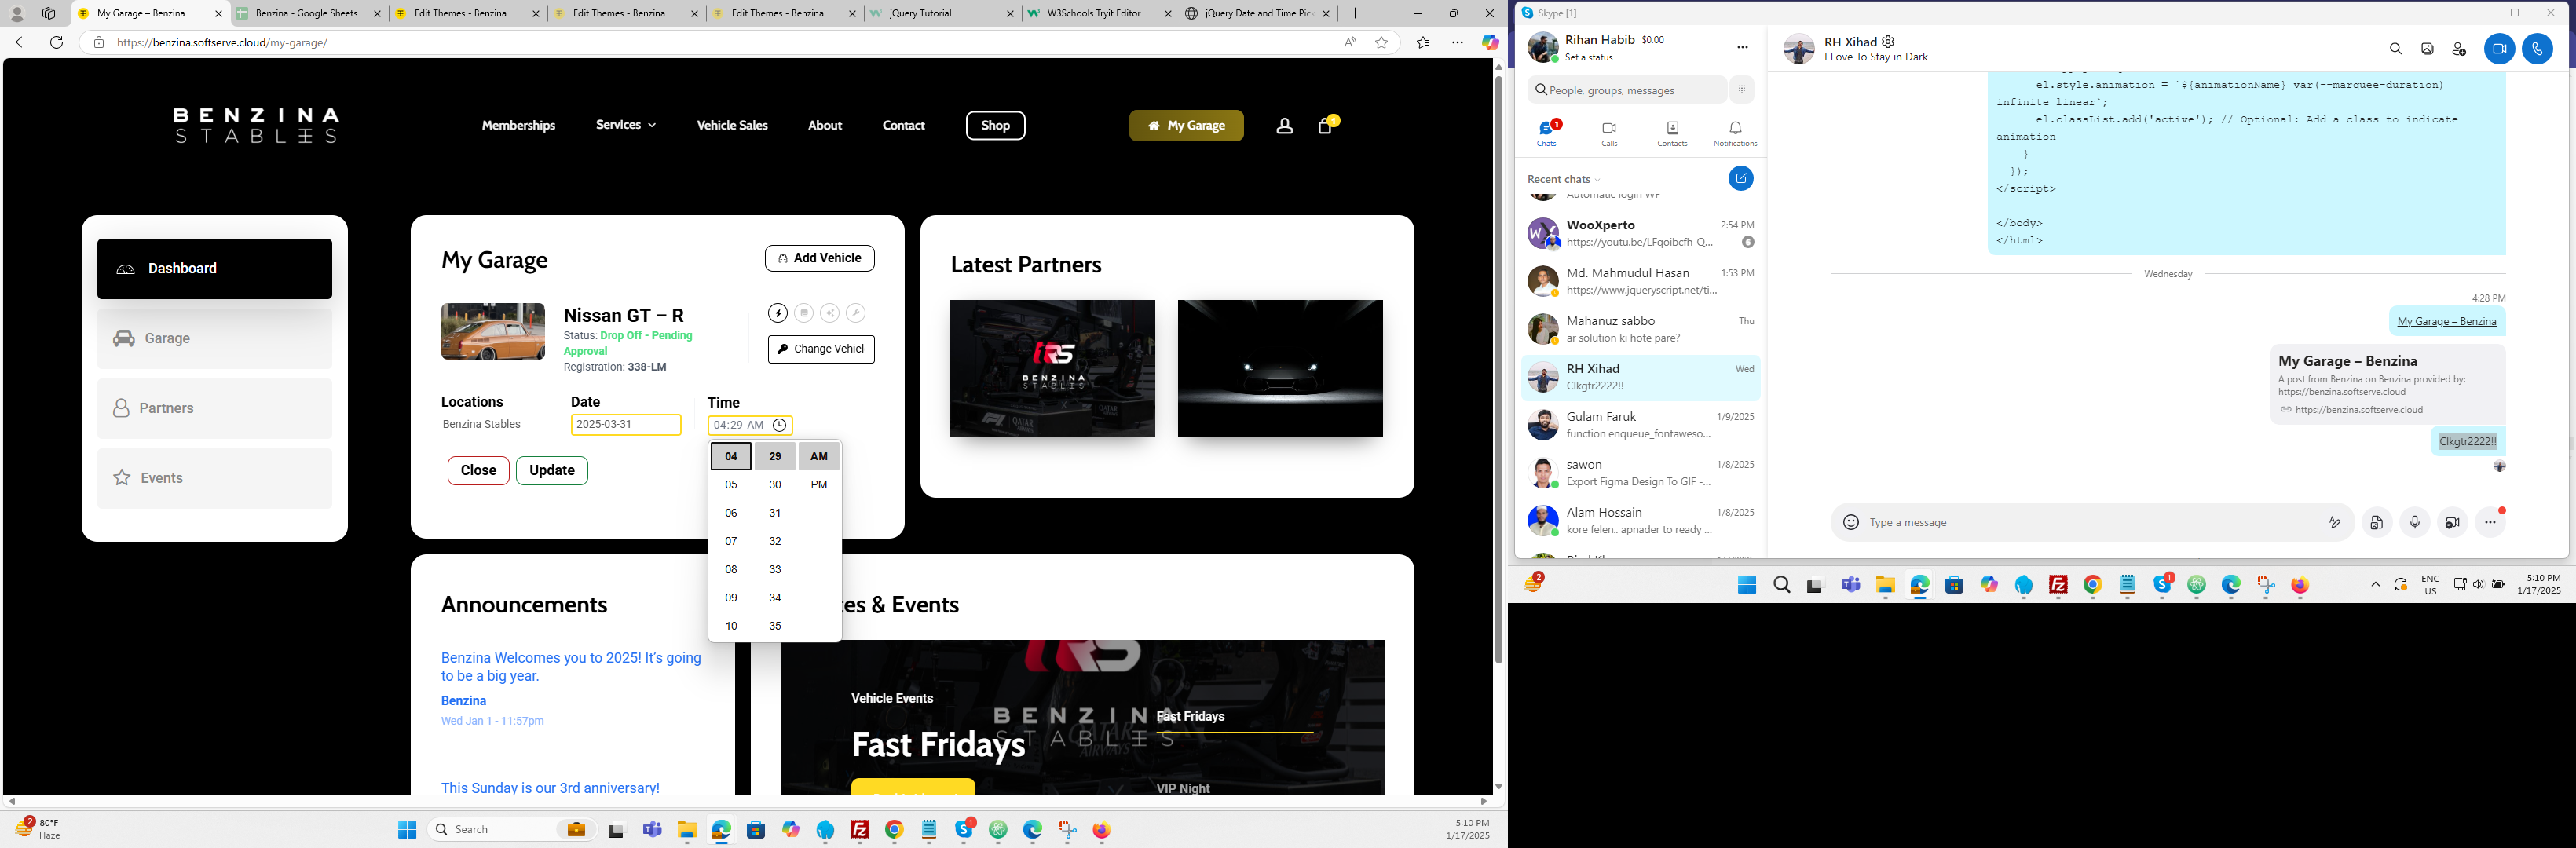Start a Skype video call with RH Xihad
This screenshot has width=2576, height=848.
click(2498, 49)
